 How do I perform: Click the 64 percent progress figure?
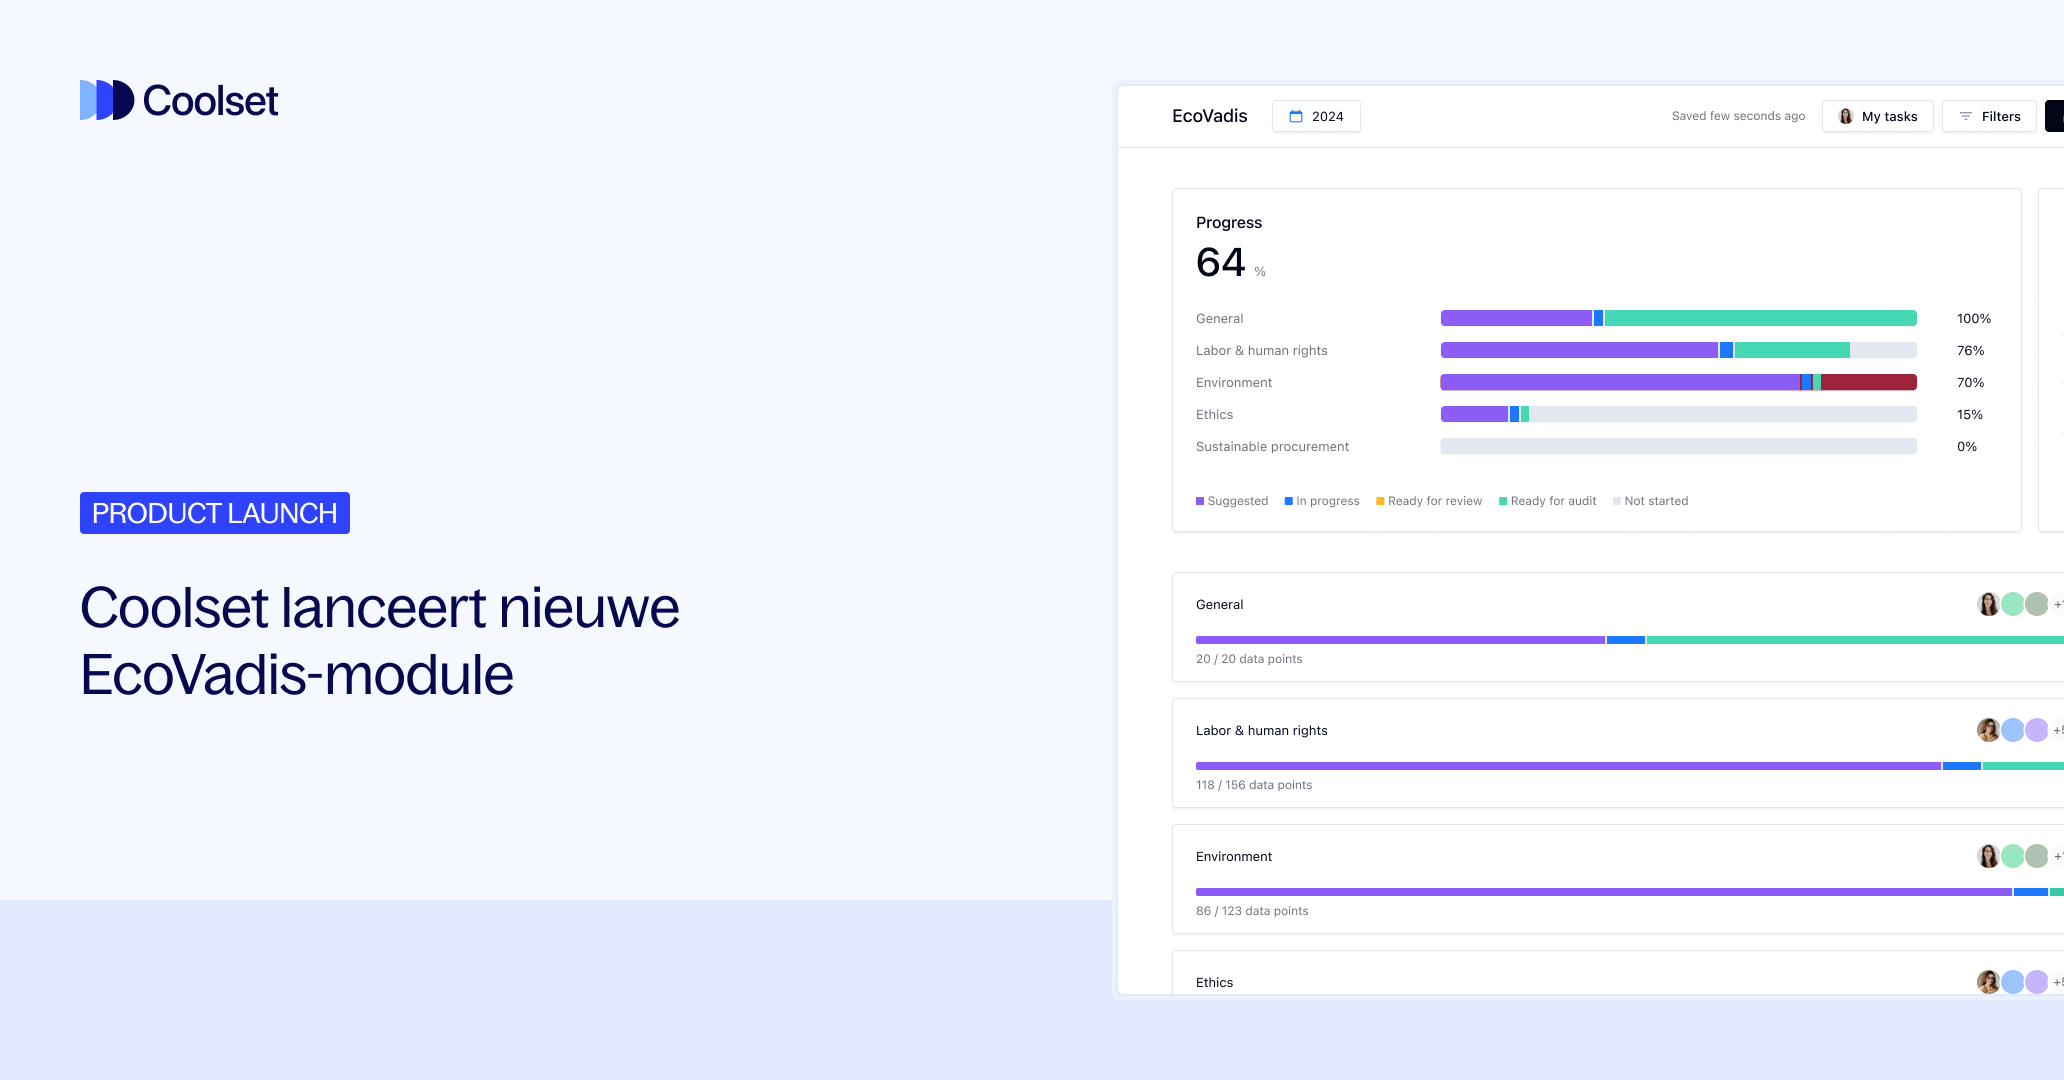coord(1221,262)
